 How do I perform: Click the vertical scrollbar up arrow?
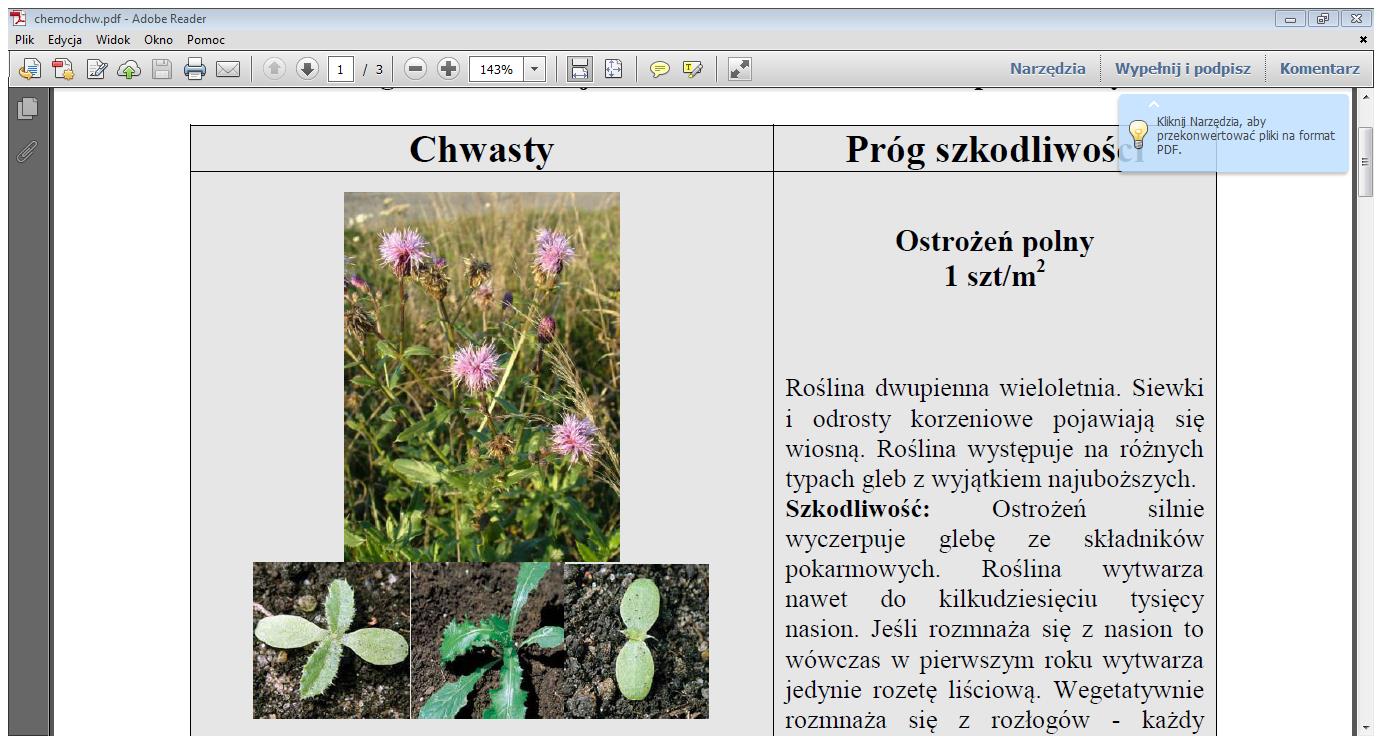(1366, 97)
